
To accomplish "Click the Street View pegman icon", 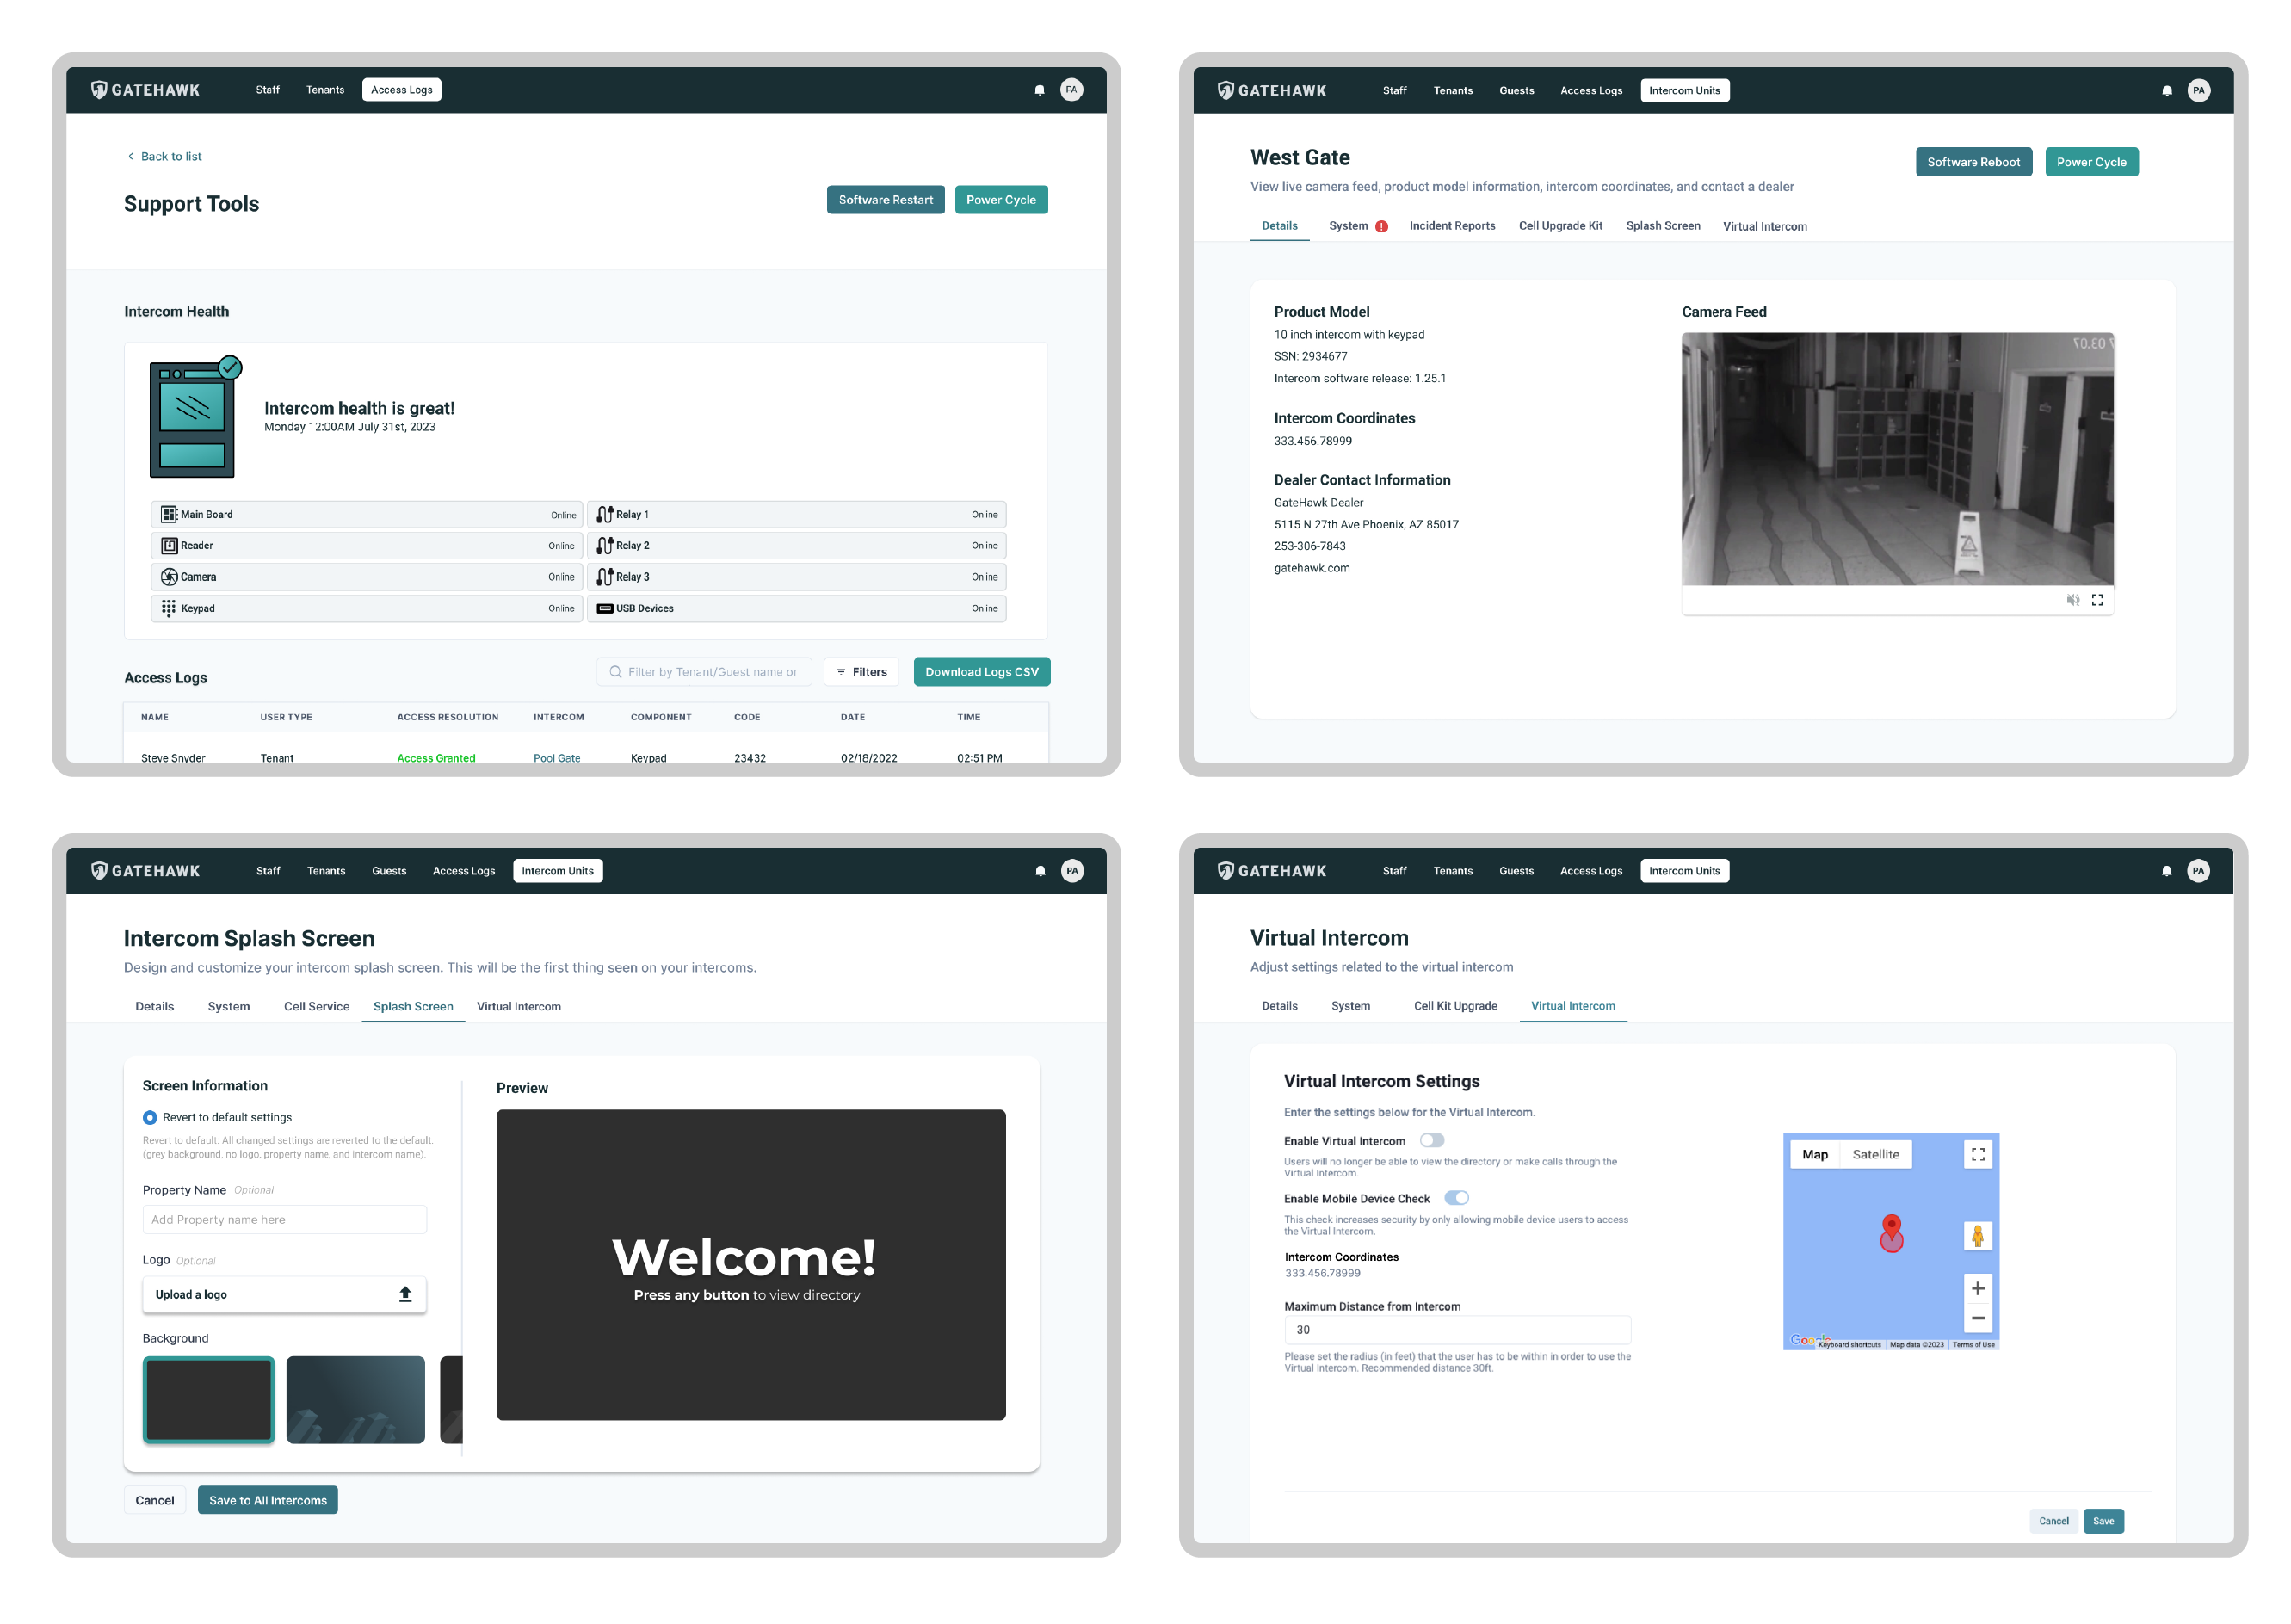I will [1977, 1236].
